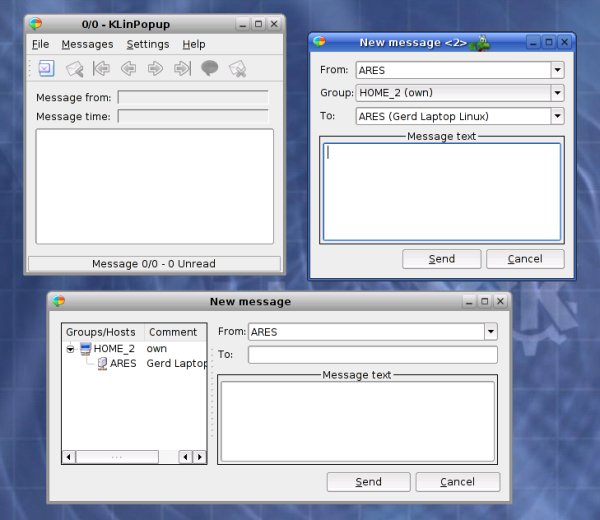Click the KLinPopup title bar text
600x520 pixels.
pos(126,24)
